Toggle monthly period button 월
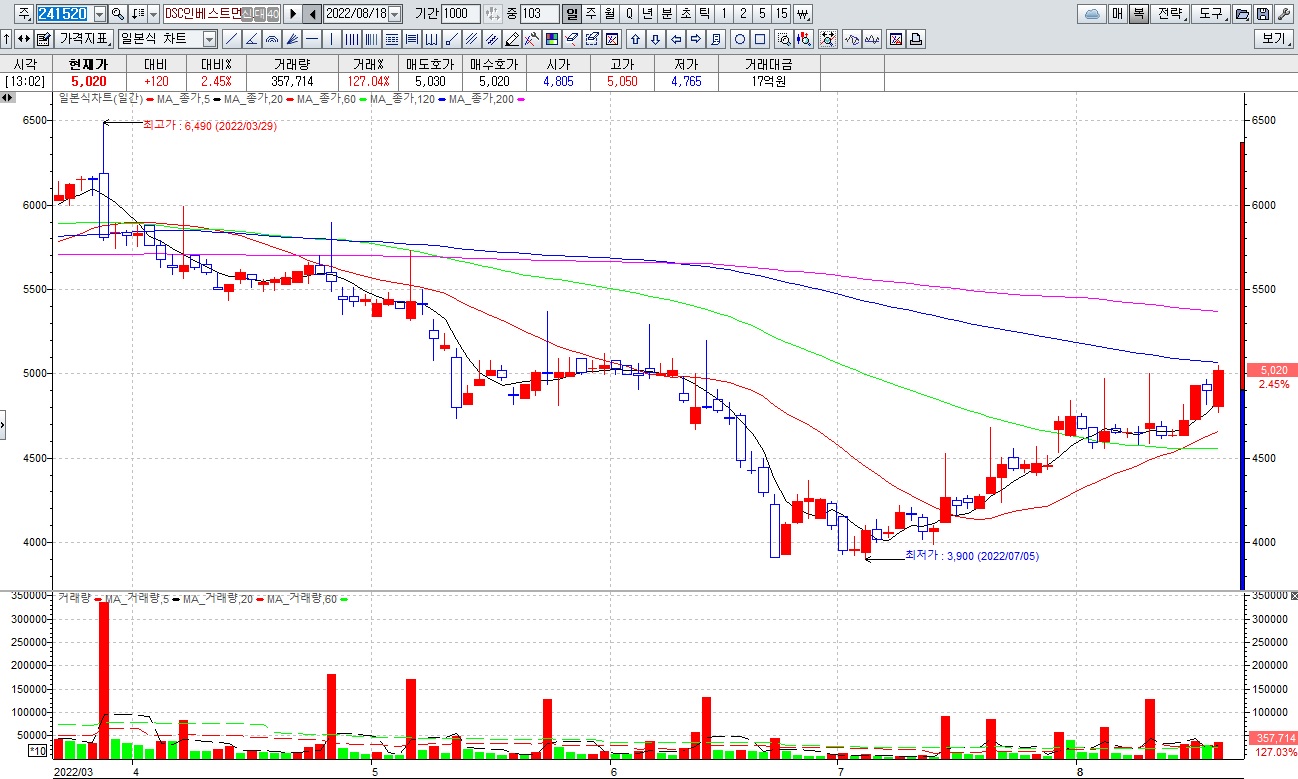The image size is (1298, 779). coord(609,14)
